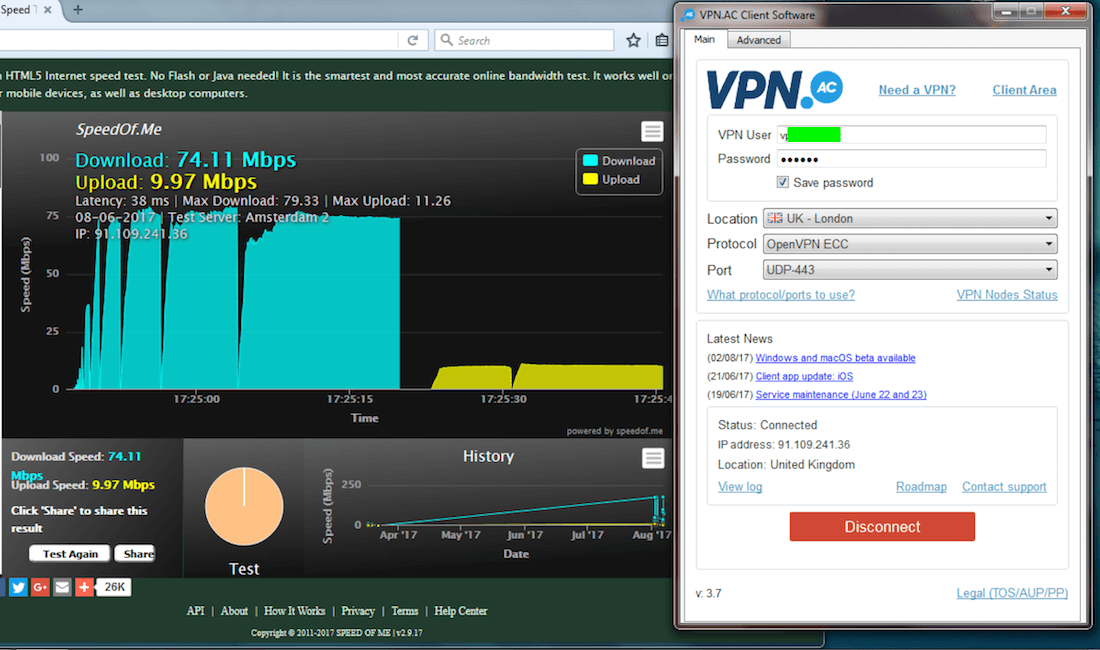Open the API footer link
Viewport: 1100px width, 650px height.
click(x=196, y=611)
